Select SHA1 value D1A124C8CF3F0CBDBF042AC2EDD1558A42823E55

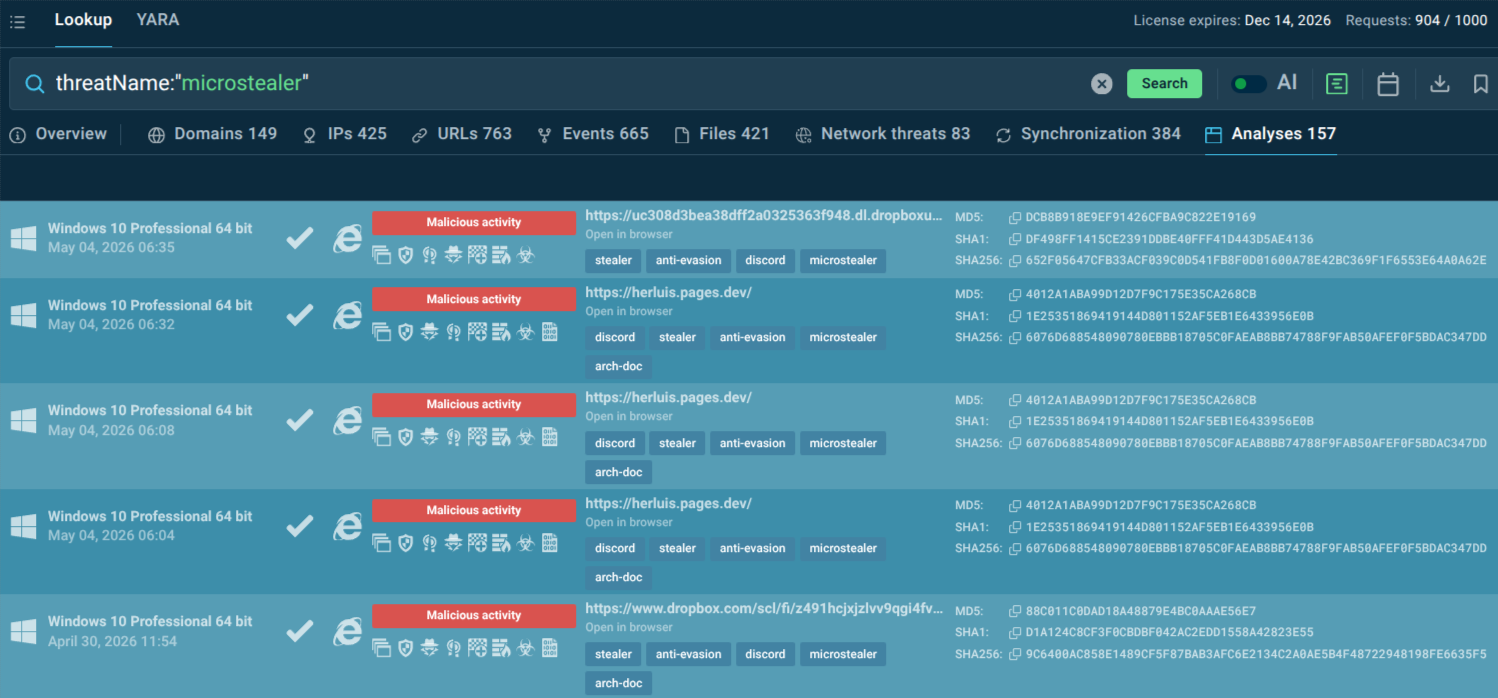1170,632
